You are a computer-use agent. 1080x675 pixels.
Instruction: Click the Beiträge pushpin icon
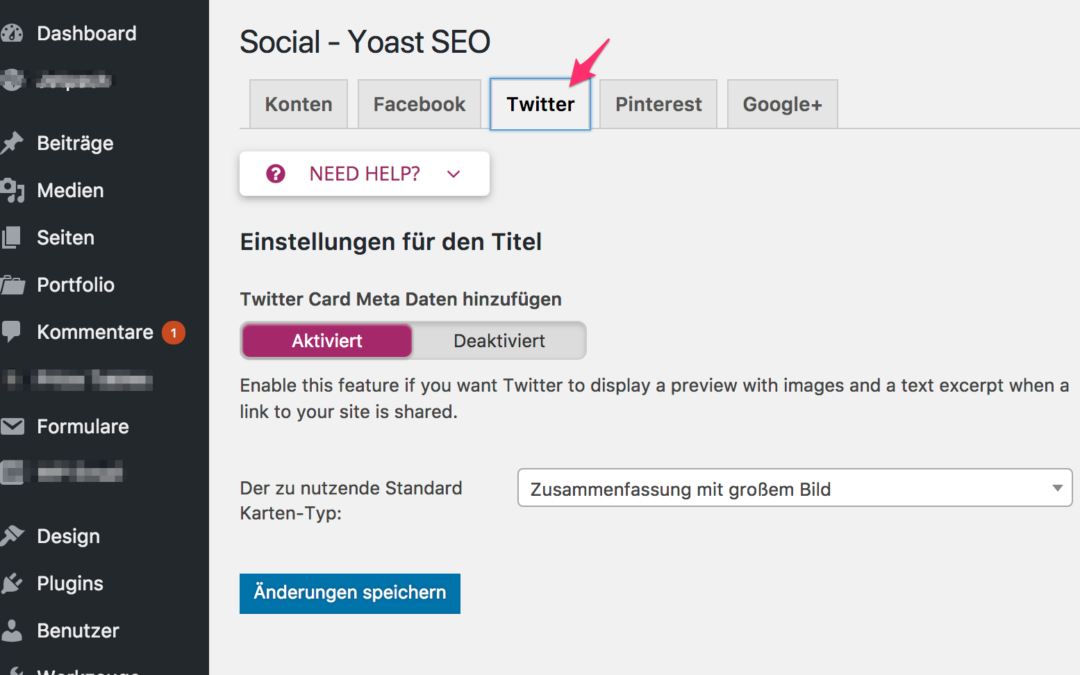tap(11, 143)
